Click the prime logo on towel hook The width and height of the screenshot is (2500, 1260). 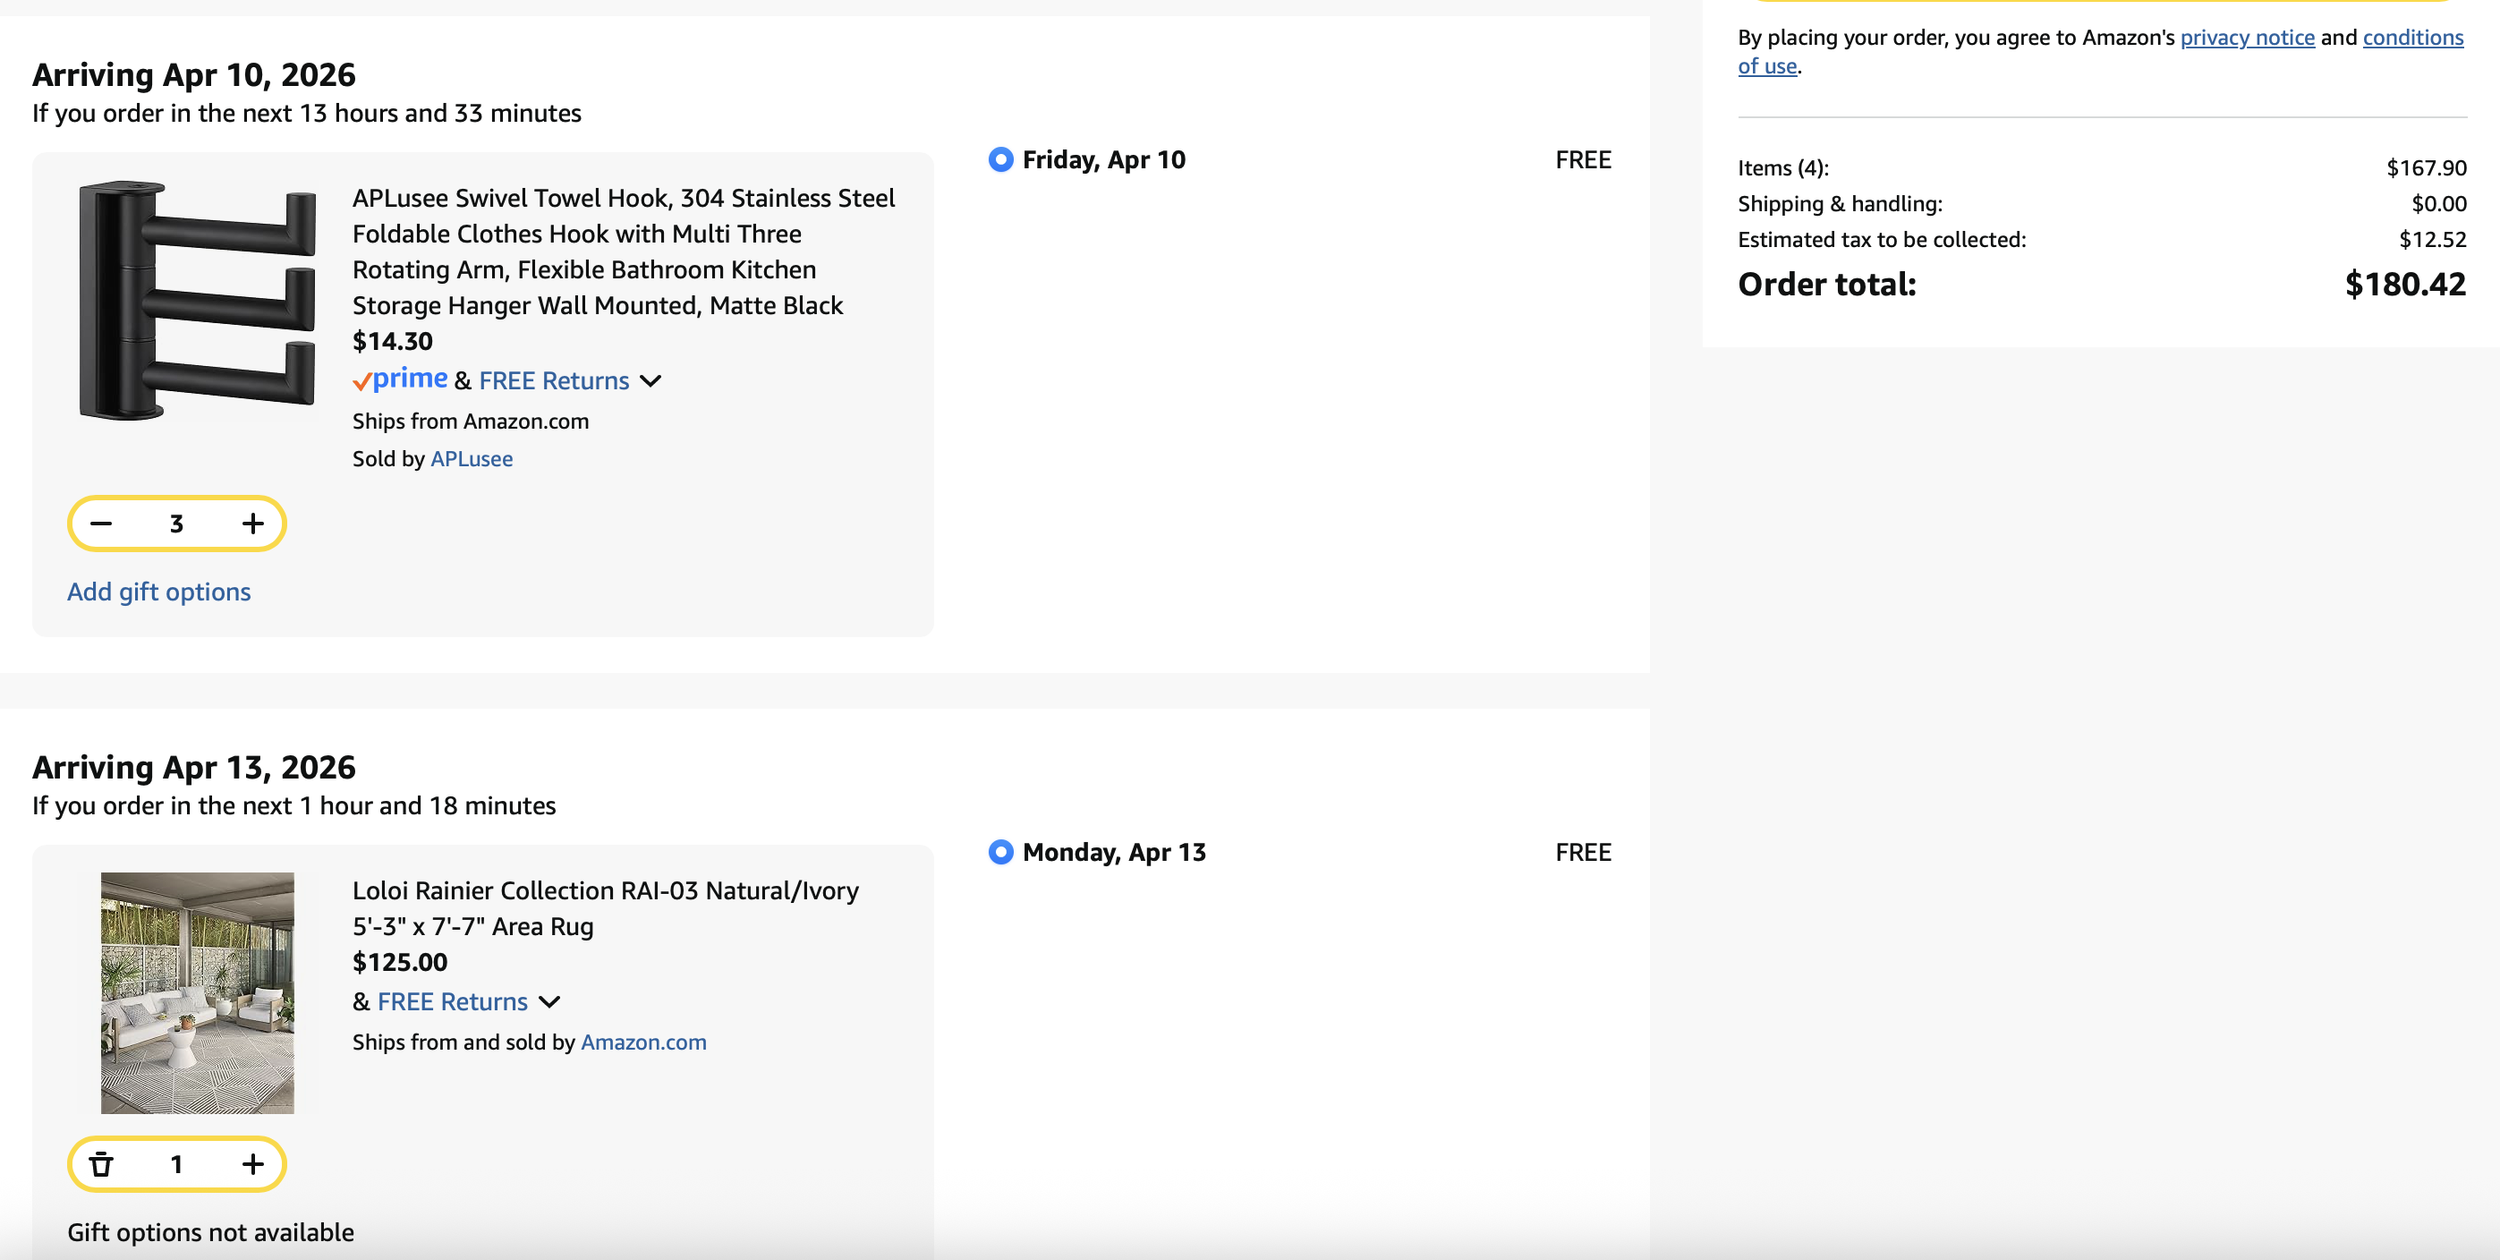[401, 379]
